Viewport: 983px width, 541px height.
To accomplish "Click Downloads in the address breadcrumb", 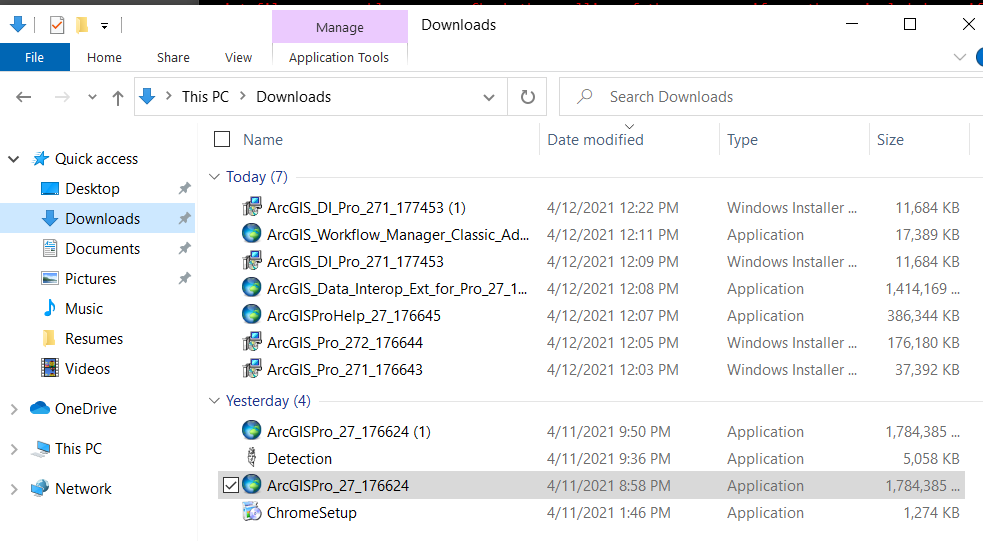I will pyautogui.click(x=293, y=97).
